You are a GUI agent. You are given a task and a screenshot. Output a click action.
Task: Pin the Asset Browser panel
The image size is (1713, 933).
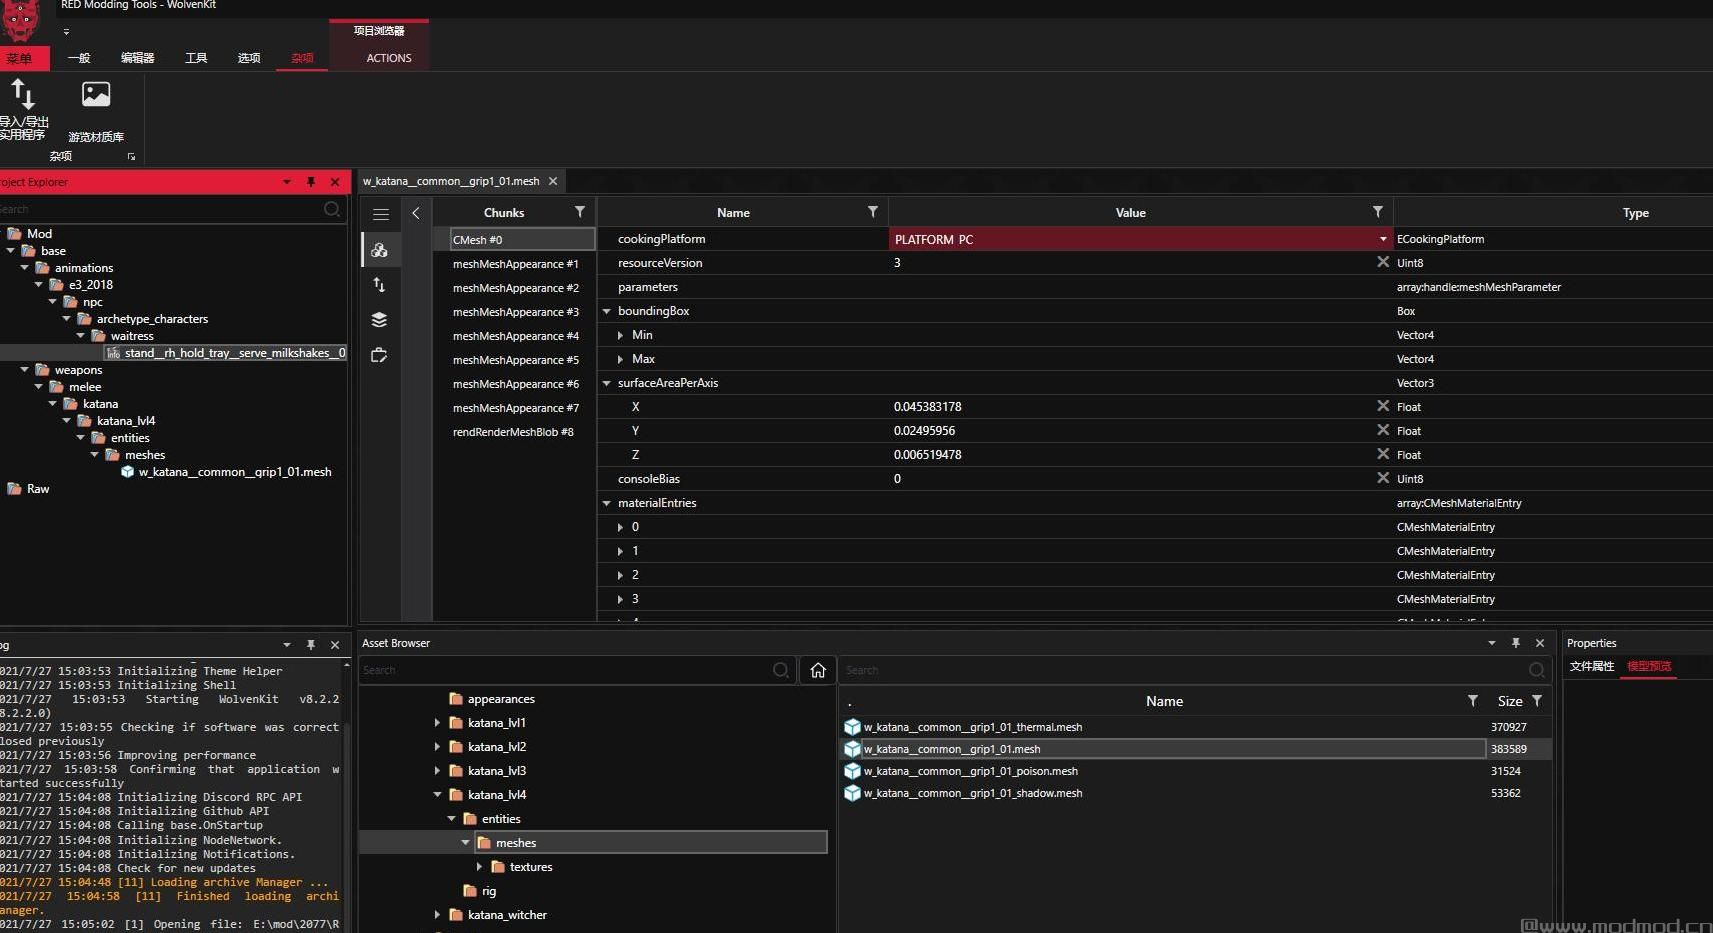coord(1516,643)
